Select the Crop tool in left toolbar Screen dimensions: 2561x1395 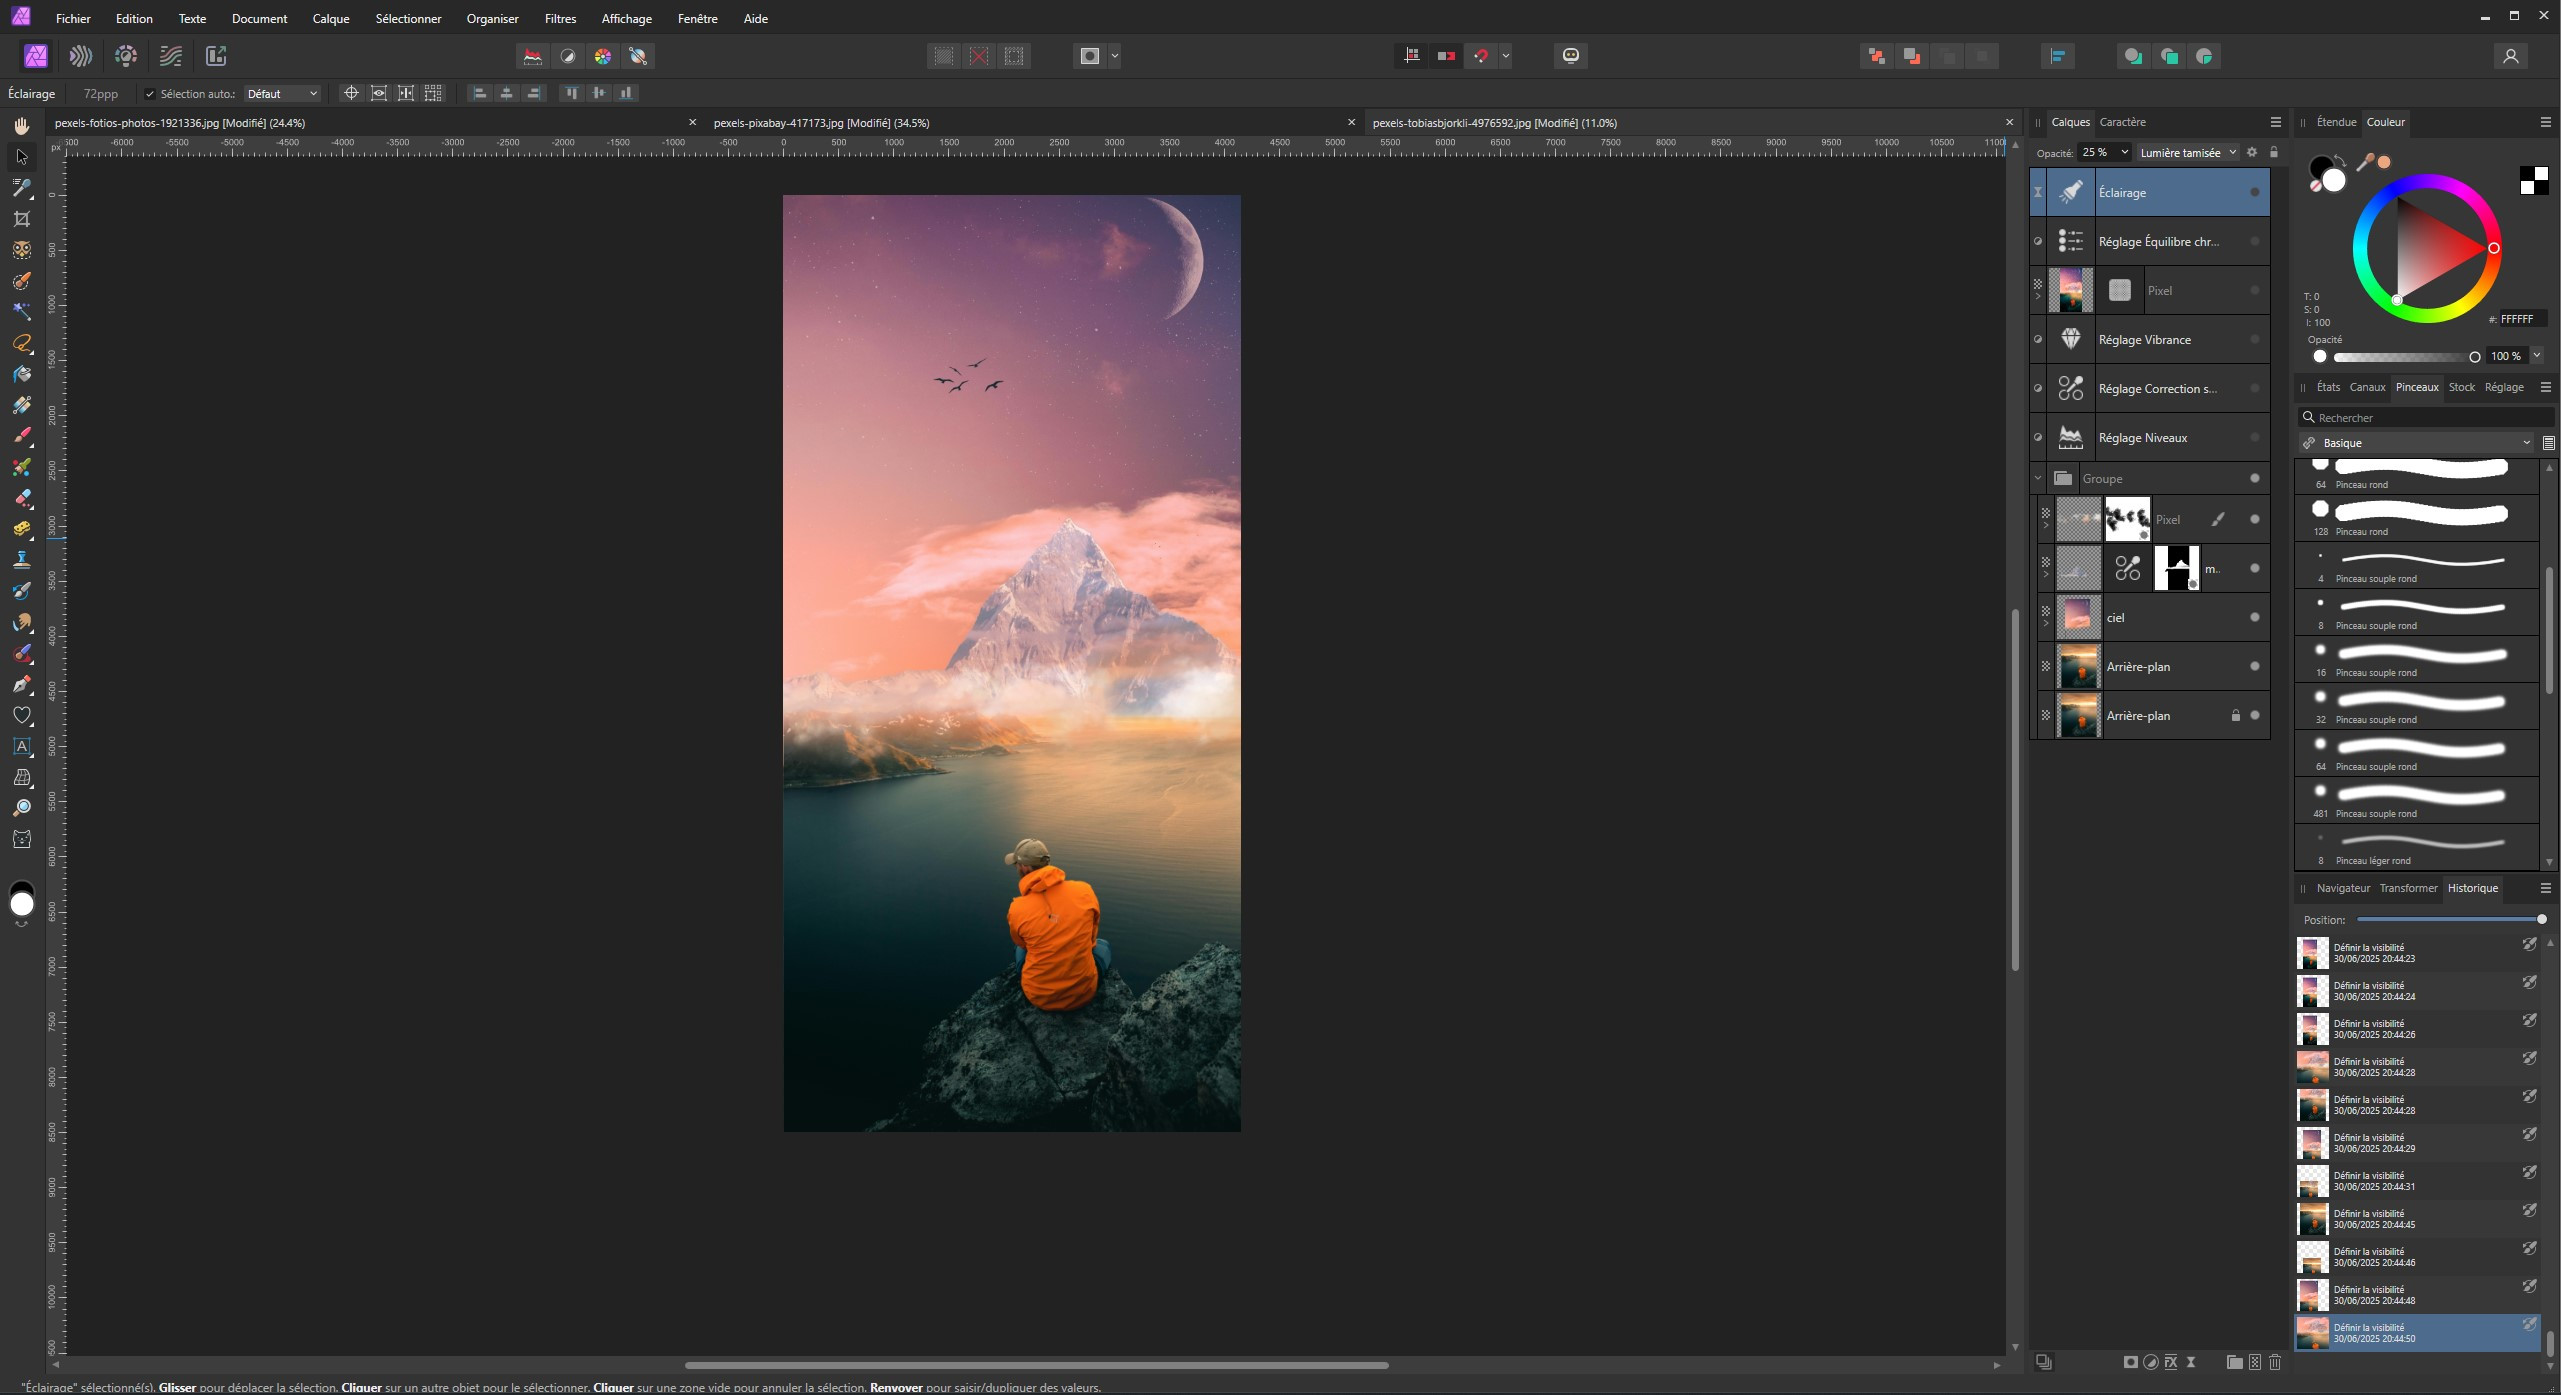pos(22,219)
